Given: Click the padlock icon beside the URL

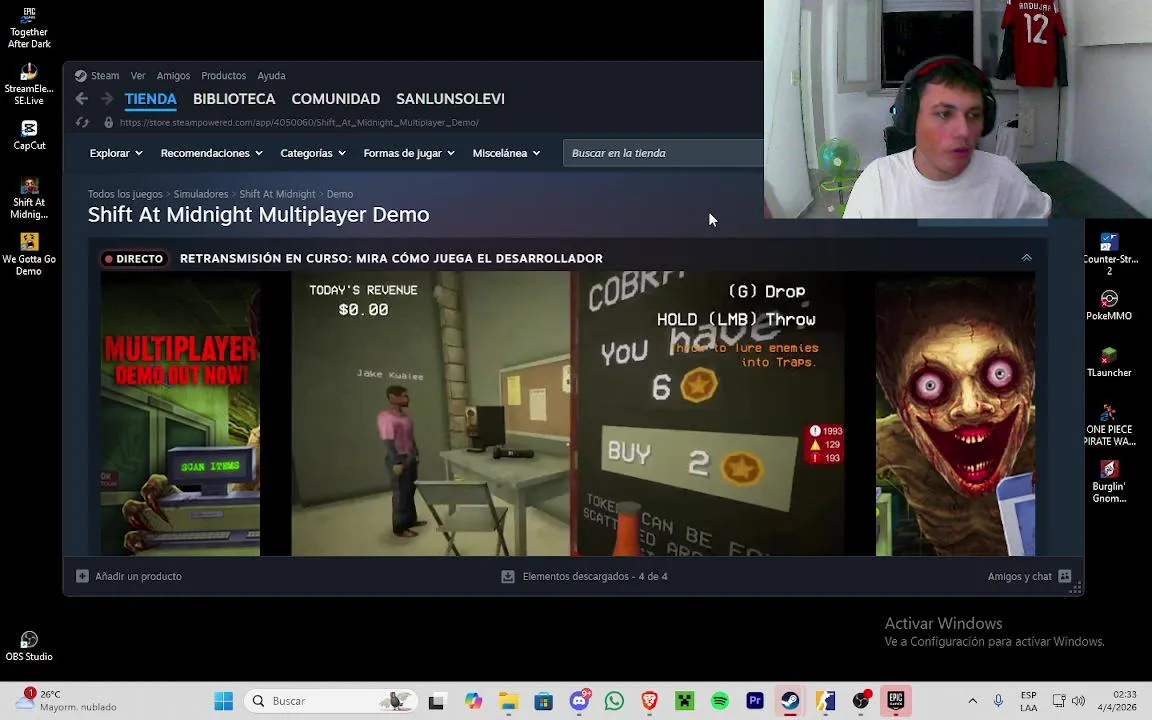Looking at the screenshot, I should [109, 123].
